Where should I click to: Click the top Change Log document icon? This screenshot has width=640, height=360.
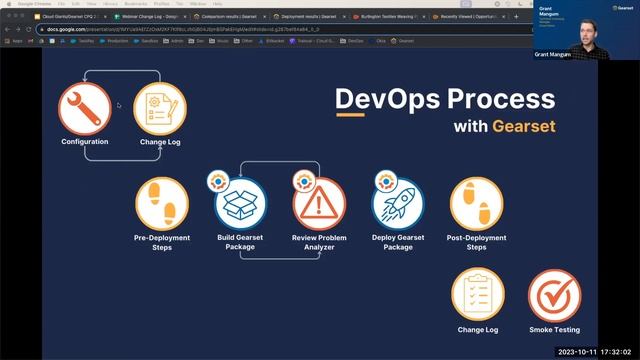point(160,109)
